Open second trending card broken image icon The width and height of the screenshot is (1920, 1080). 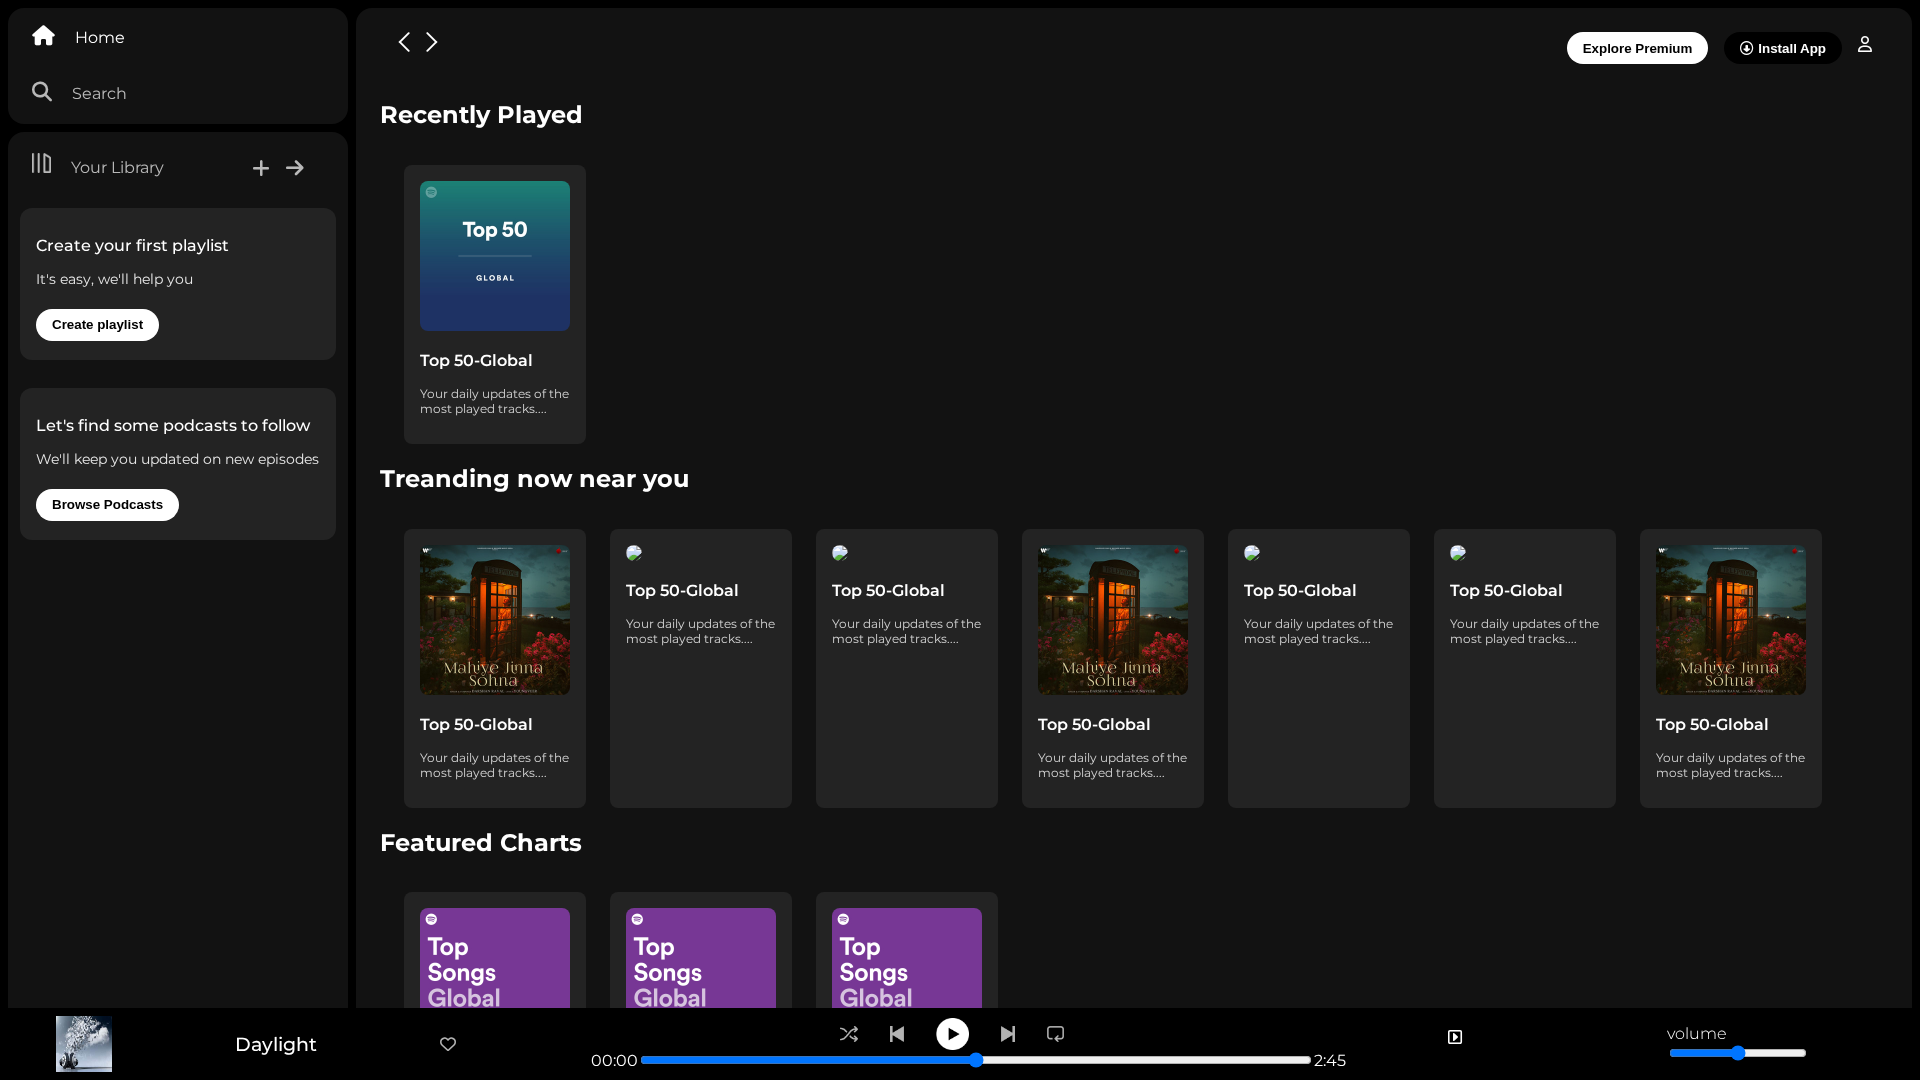634,553
